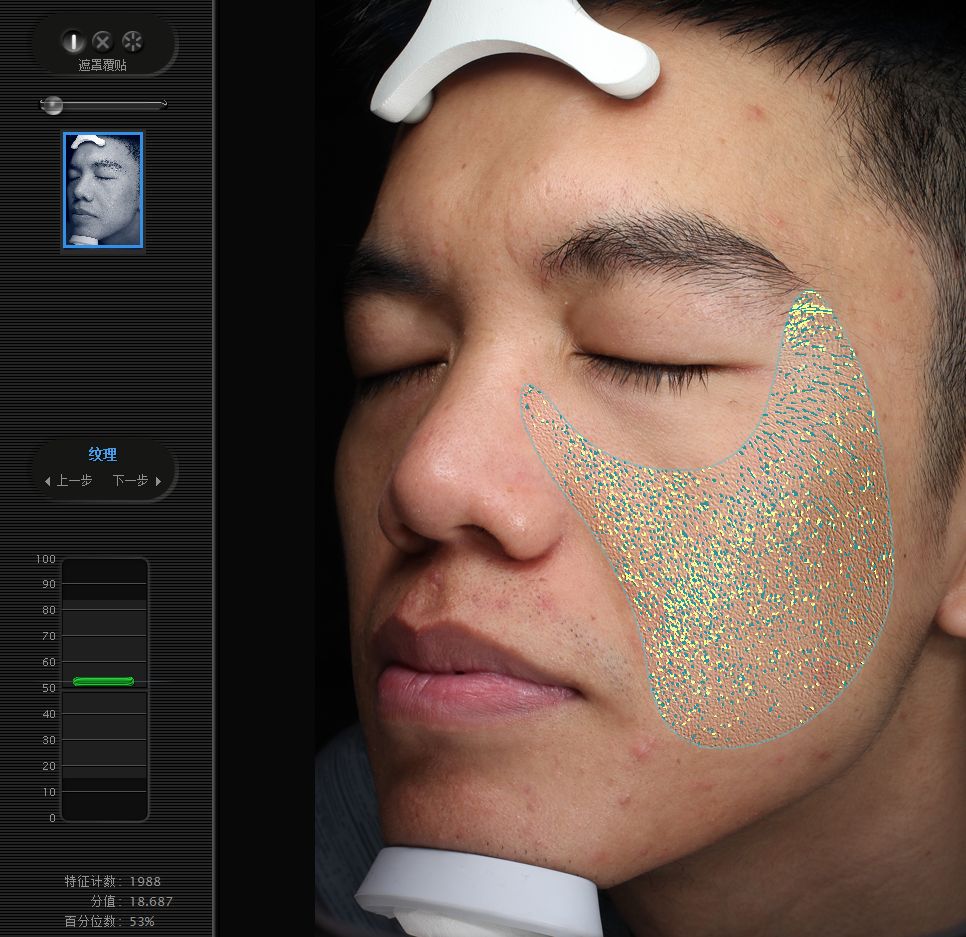Click the 遮罩覆贴 label under the icons
The image size is (966, 937).
(x=103, y=65)
